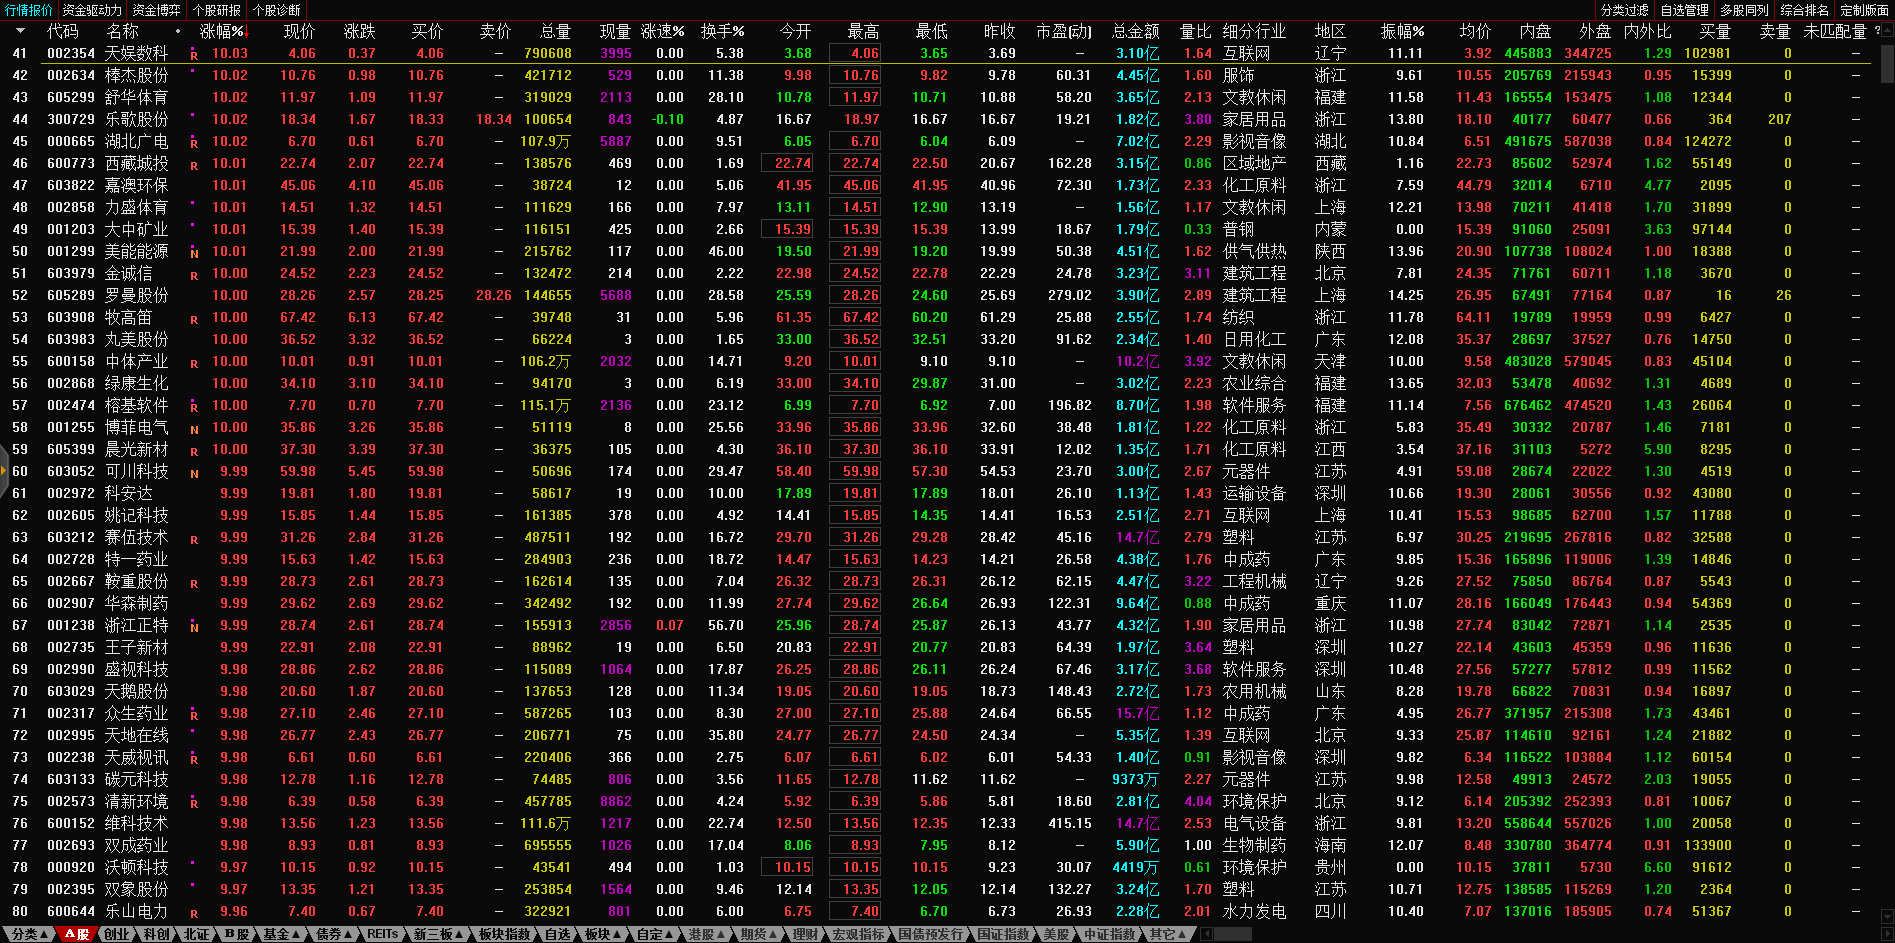Select the 创业 board tab
Screen dimensions: 1895x943
pos(117,934)
